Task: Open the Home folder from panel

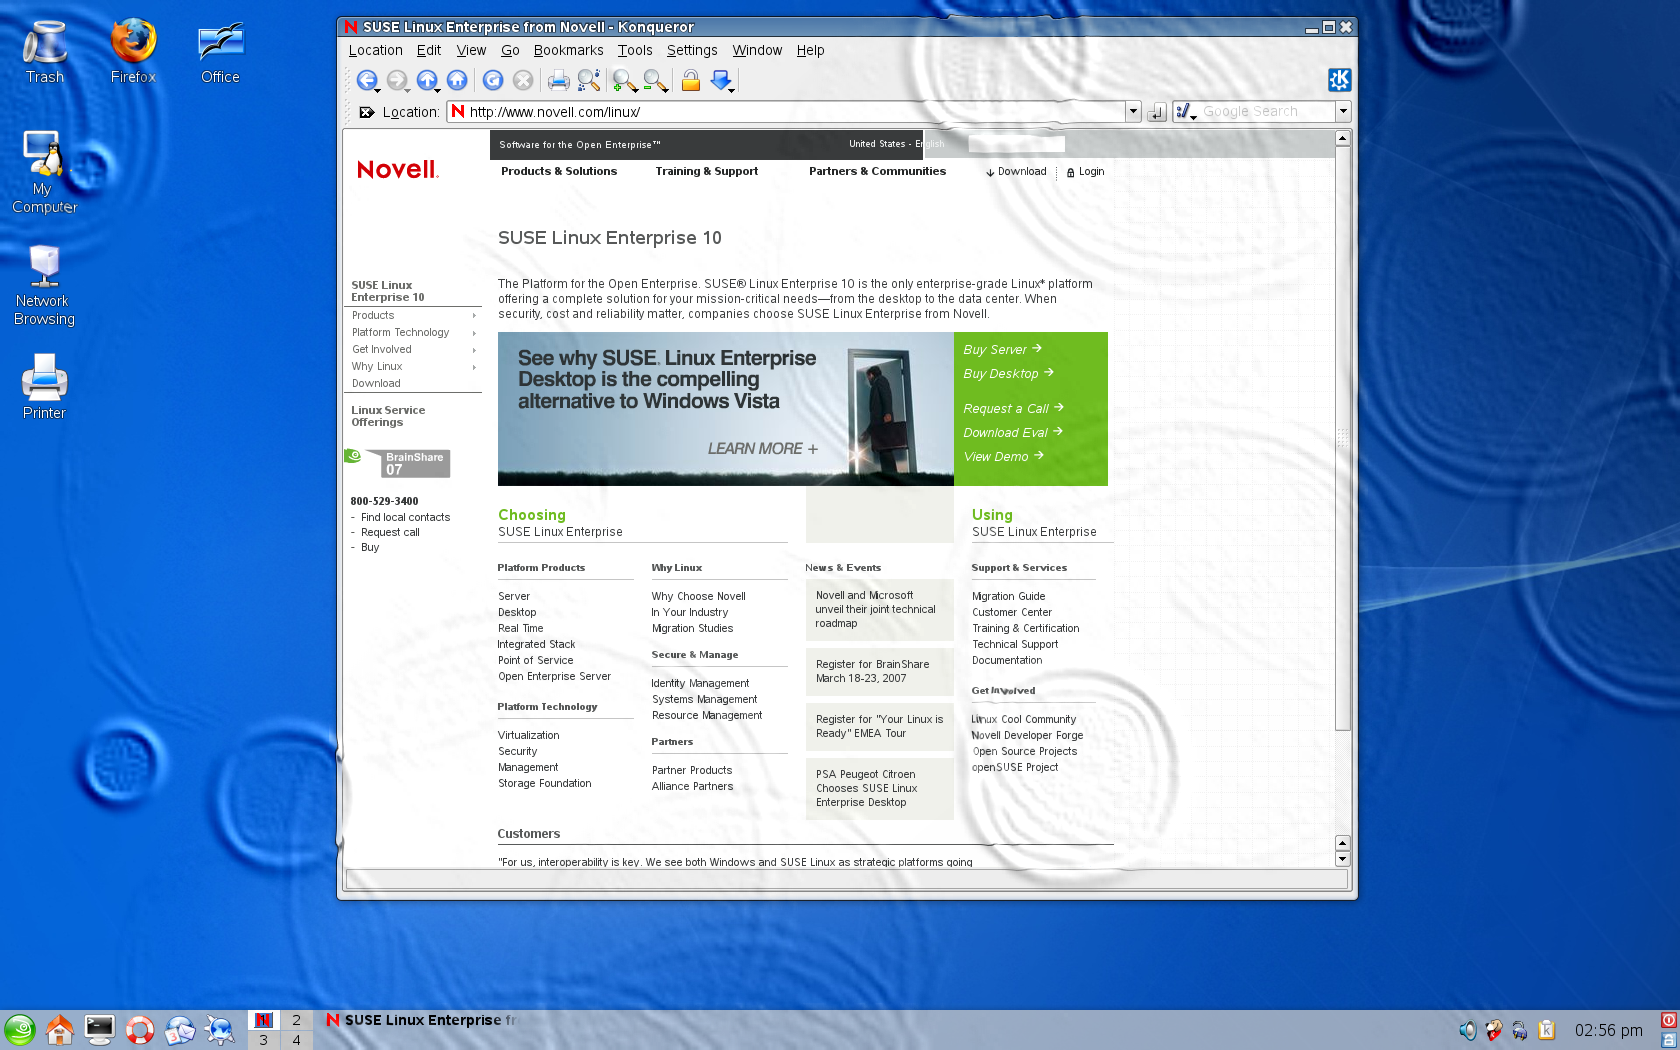Action: (60, 1029)
